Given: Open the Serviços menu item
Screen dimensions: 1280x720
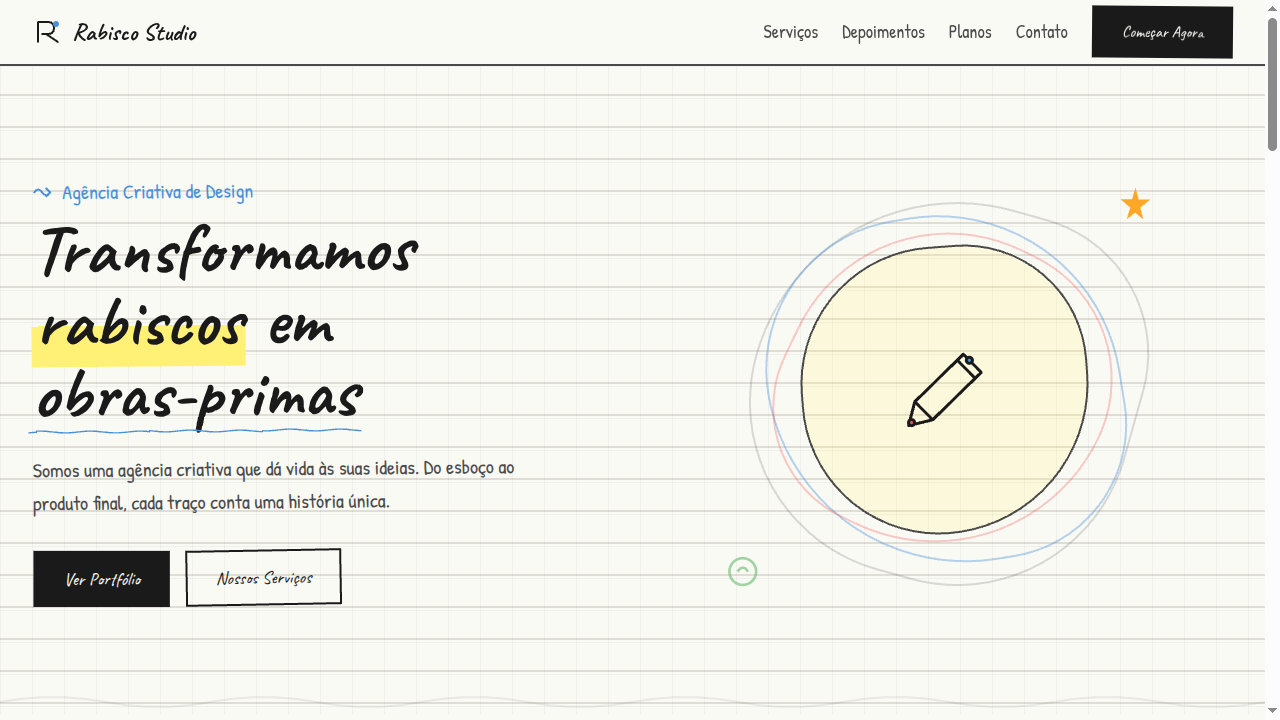Looking at the screenshot, I should (x=790, y=32).
